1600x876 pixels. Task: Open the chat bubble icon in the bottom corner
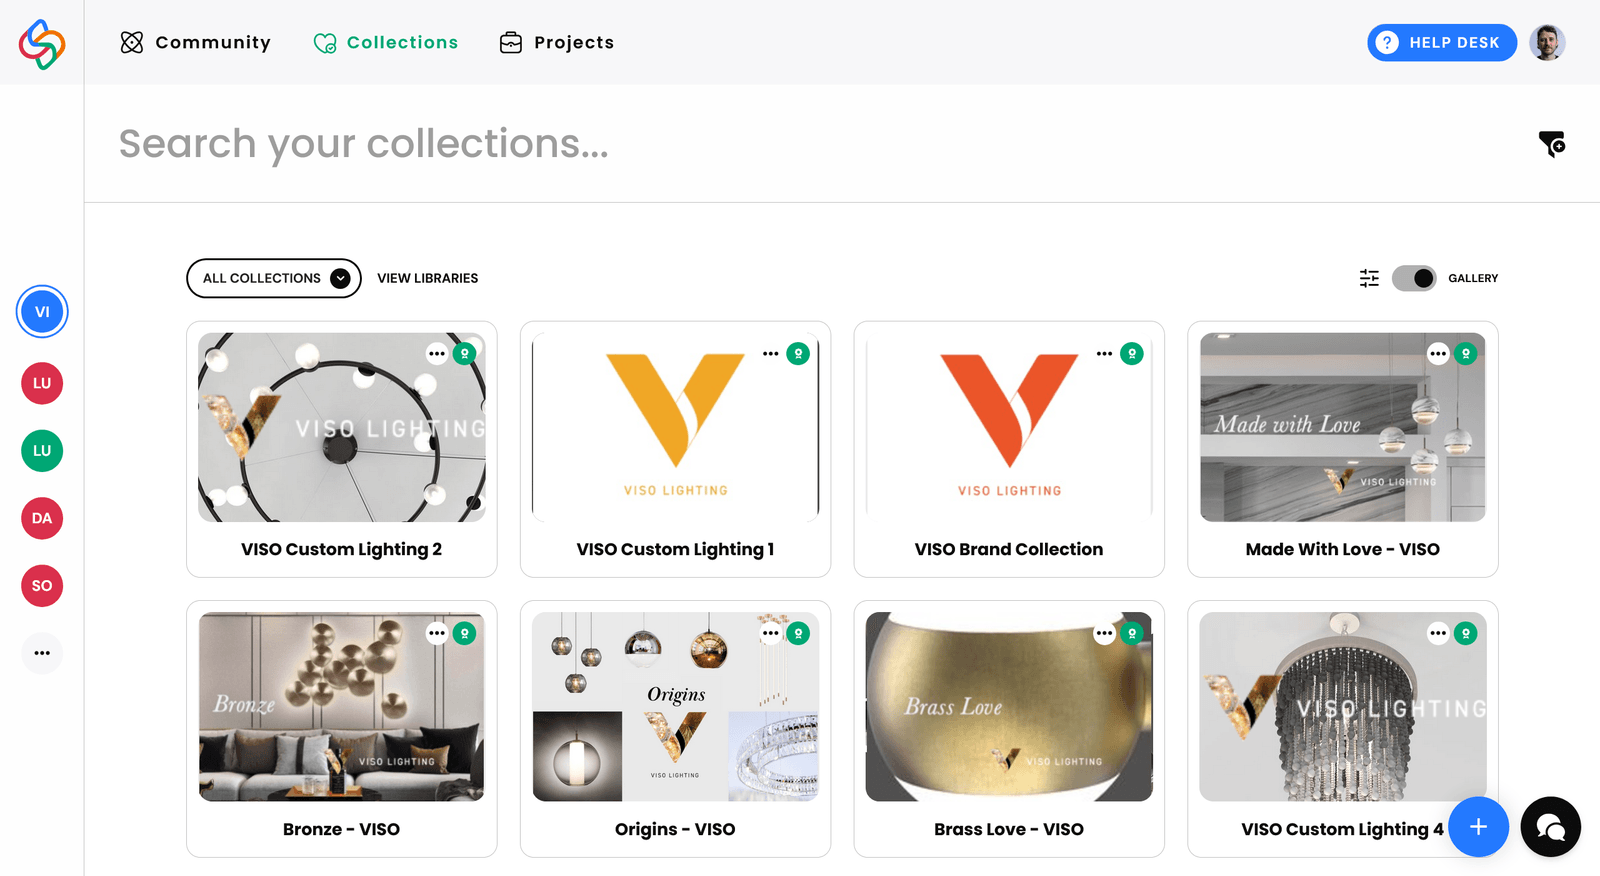[1550, 827]
